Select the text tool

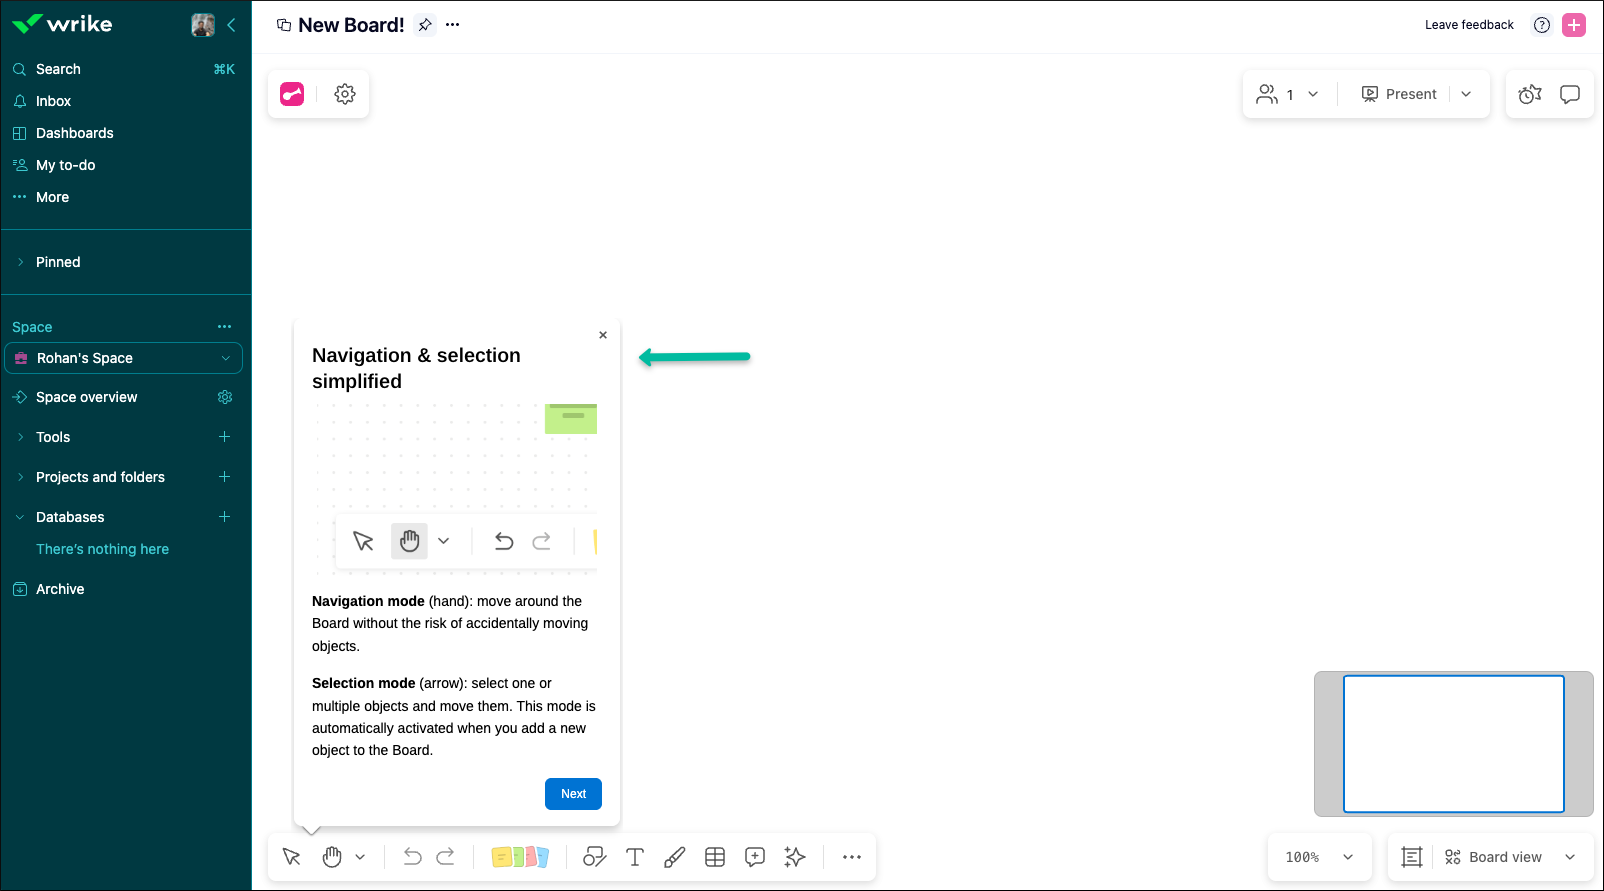click(635, 857)
